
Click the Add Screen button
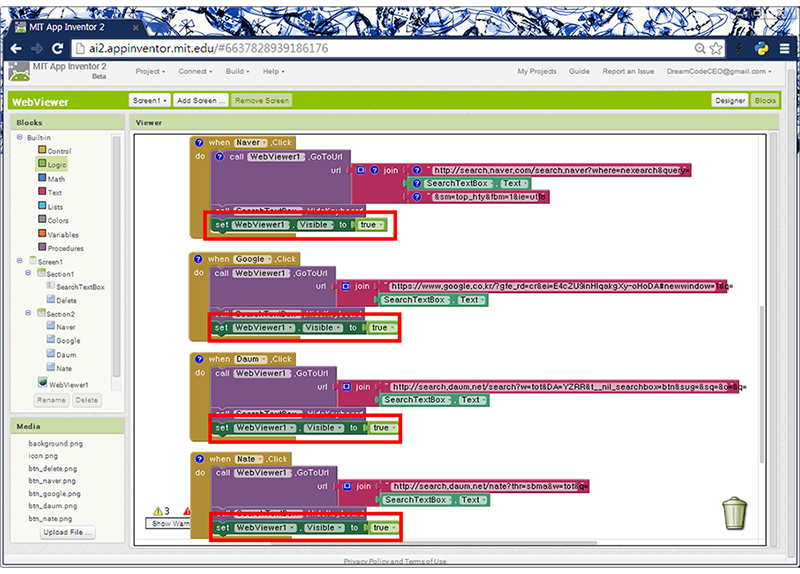201,101
